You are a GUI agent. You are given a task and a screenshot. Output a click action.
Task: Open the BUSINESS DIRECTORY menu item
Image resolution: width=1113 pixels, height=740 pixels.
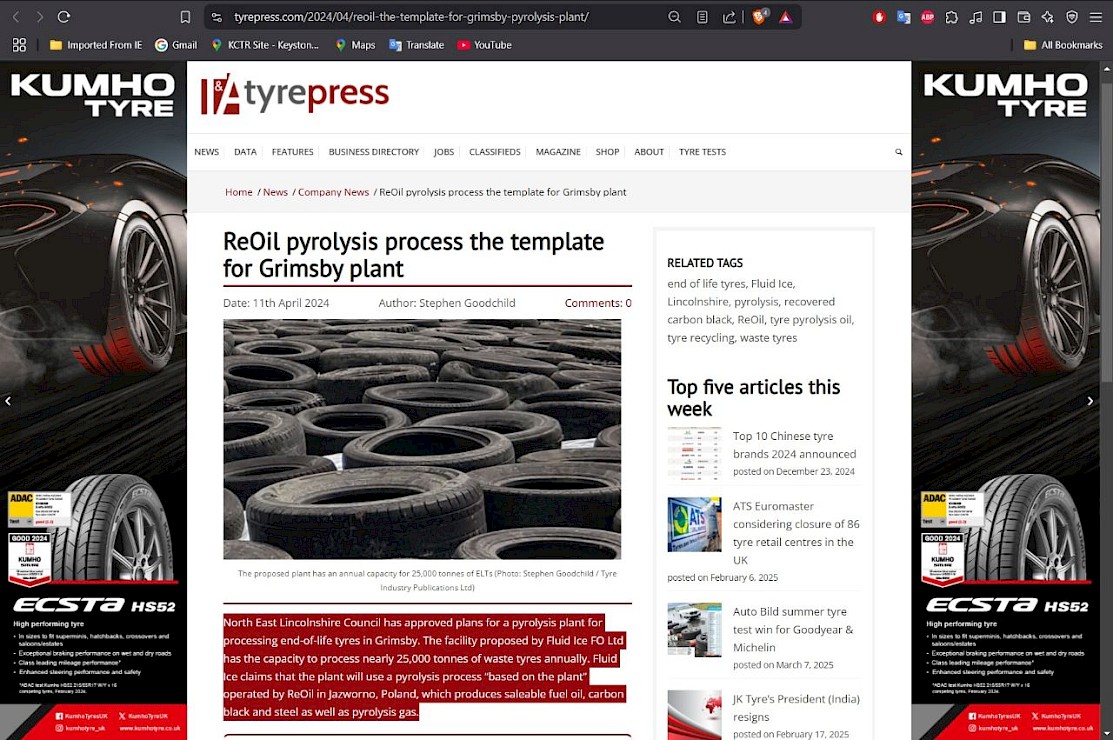pyautogui.click(x=373, y=152)
